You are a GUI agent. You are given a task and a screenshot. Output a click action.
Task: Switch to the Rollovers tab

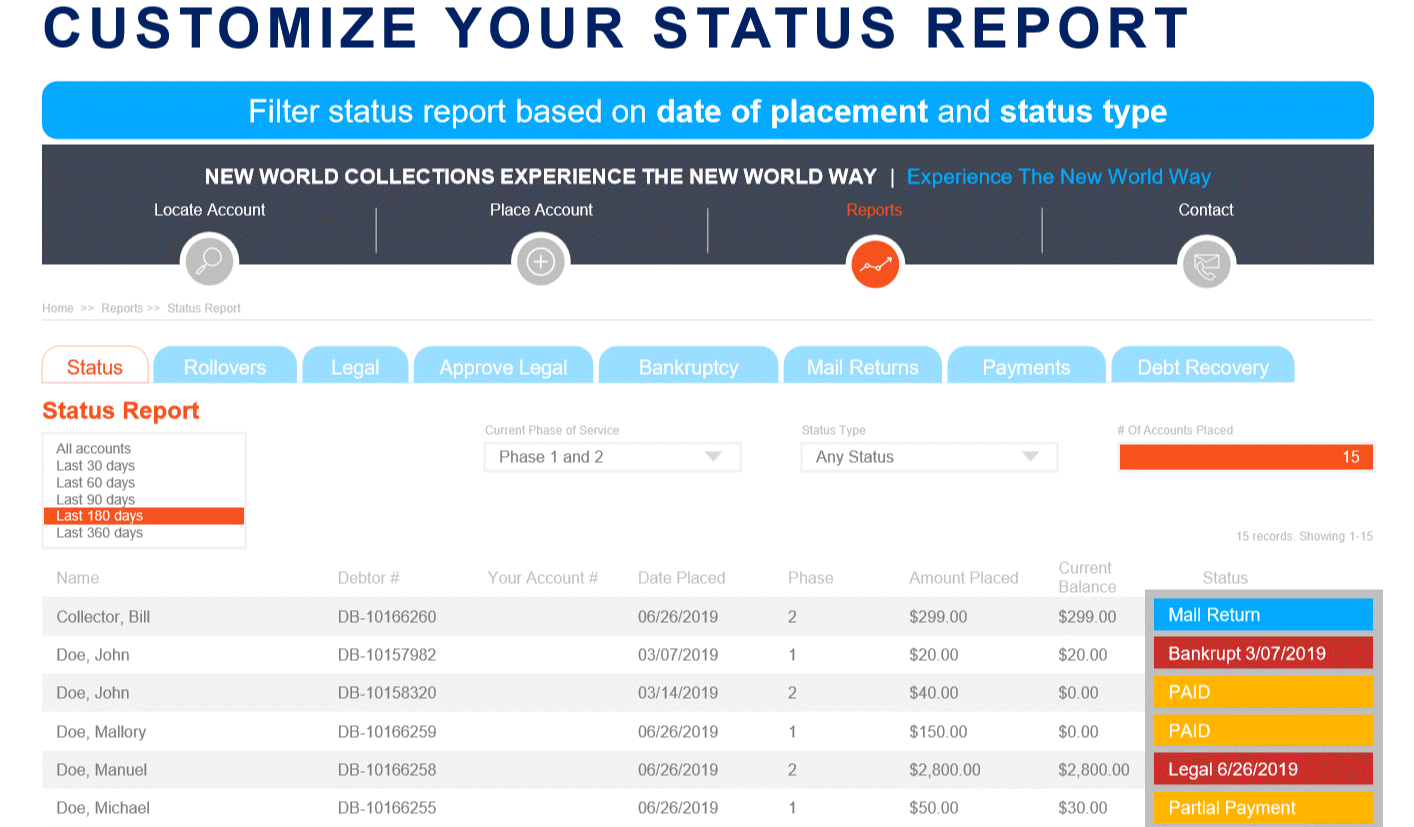225,366
